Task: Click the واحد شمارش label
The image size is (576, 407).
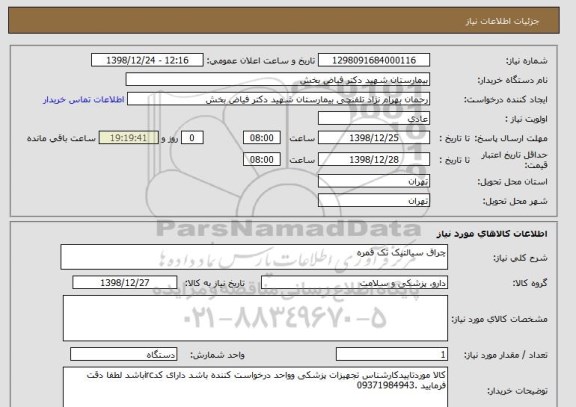Action: (x=217, y=355)
